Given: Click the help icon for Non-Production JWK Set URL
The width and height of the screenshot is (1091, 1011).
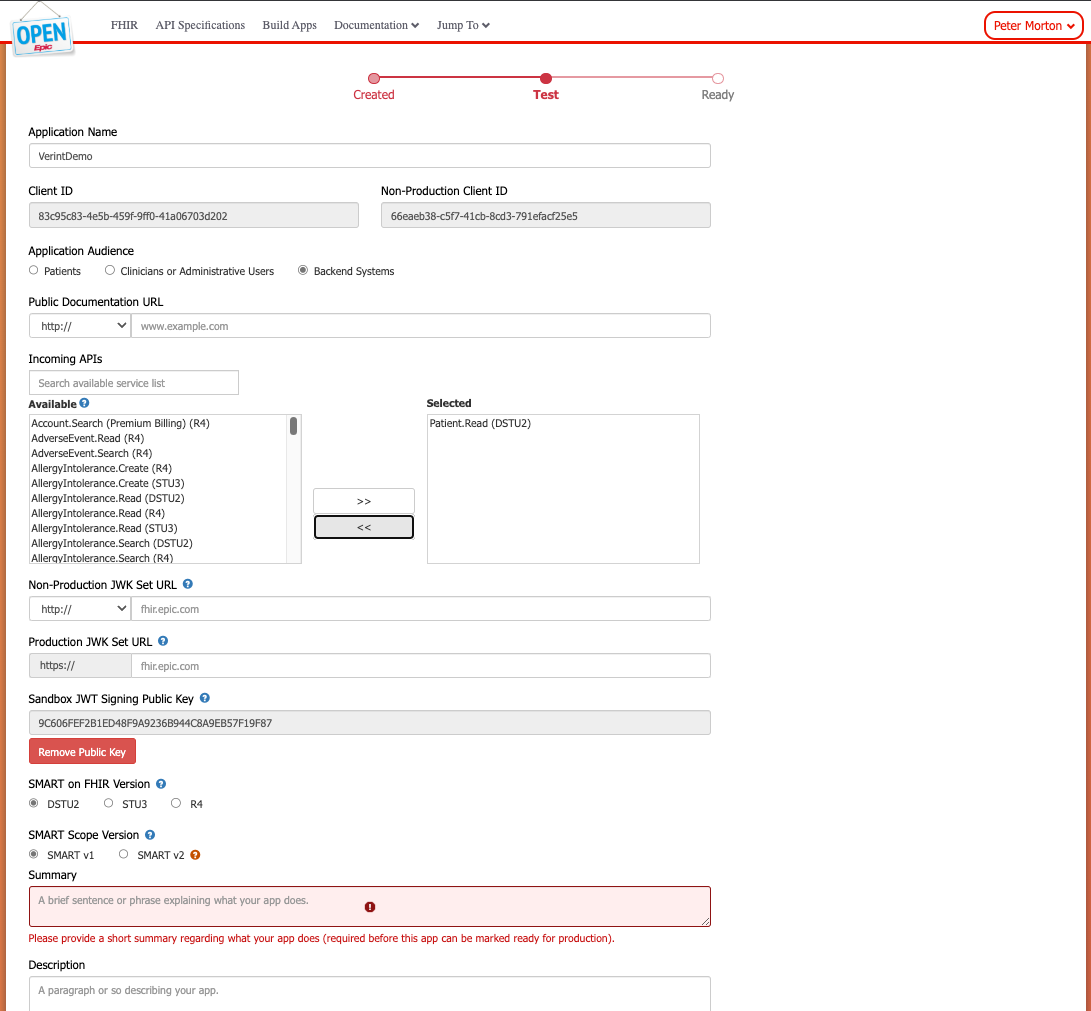Looking at the screenshot, I should click(x=187, y=584).
